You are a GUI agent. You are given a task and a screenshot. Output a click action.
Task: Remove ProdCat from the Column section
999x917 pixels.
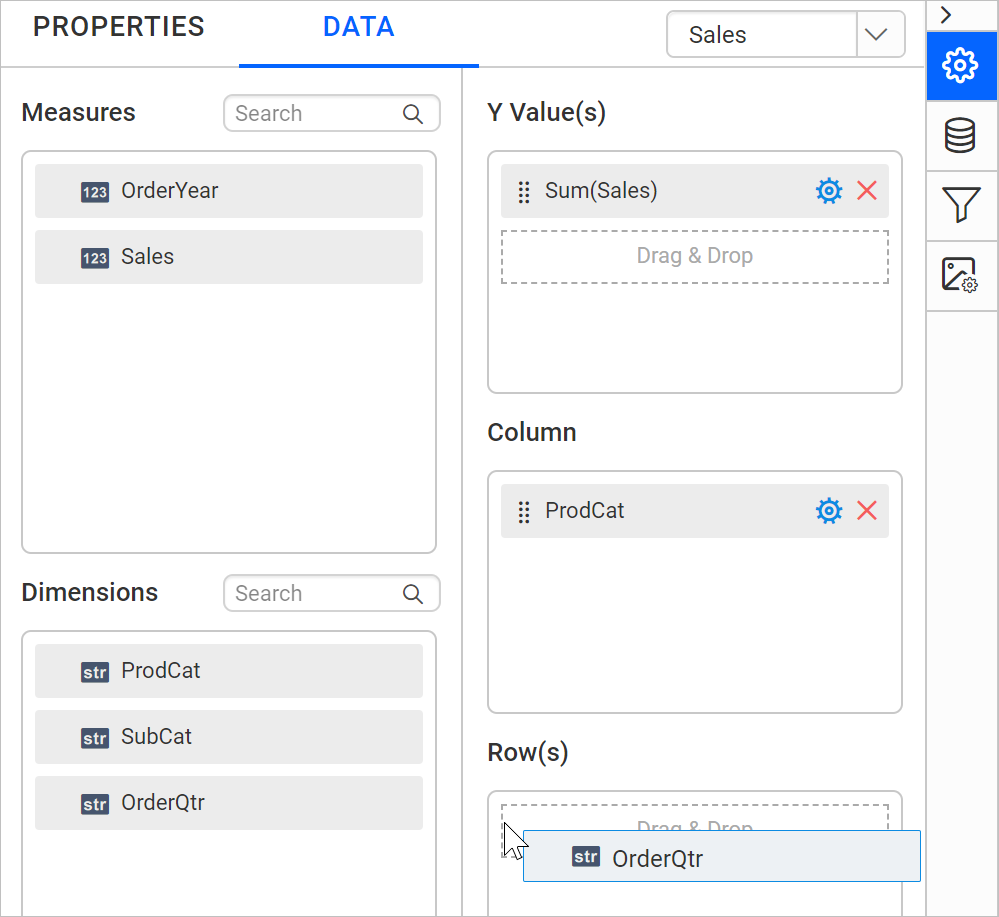[867, 510]
